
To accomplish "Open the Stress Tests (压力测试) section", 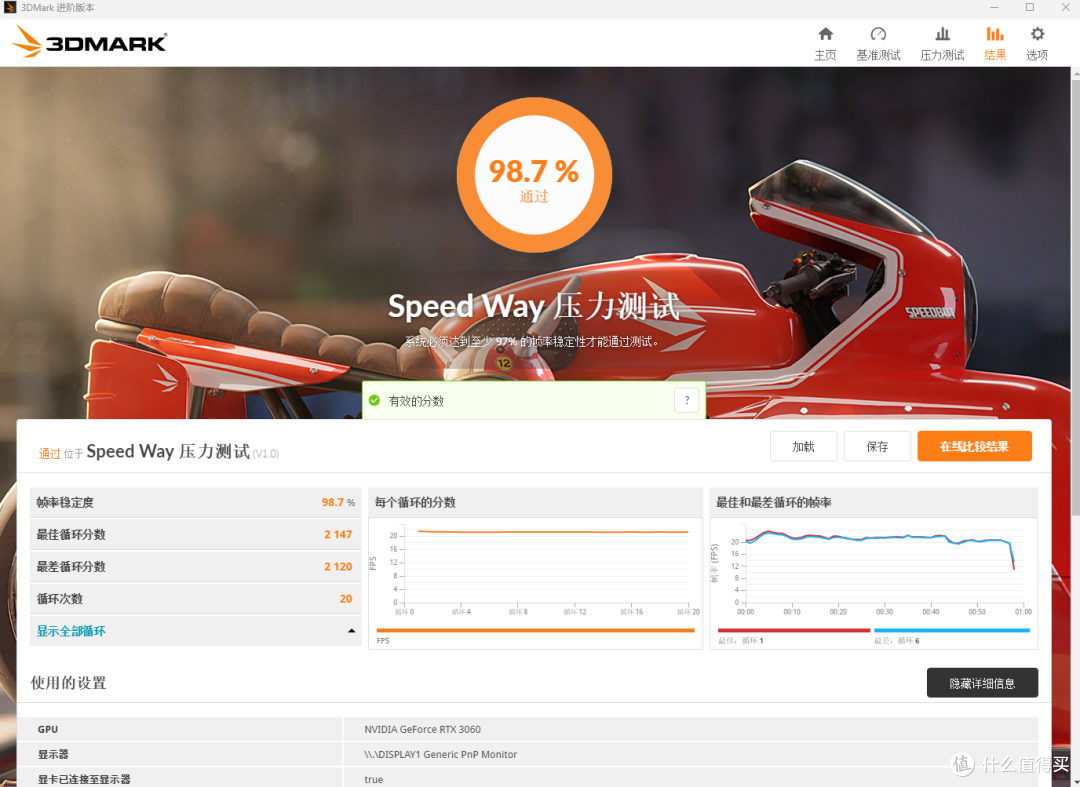I will coord(942,43).
